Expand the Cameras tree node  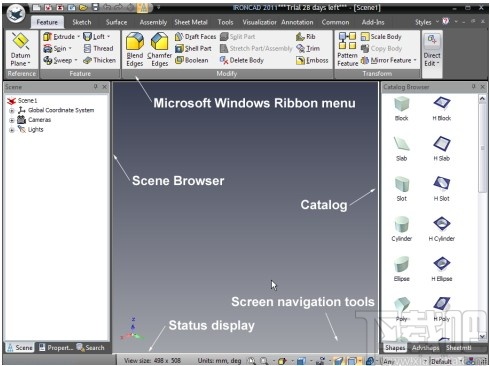(12, 120)
